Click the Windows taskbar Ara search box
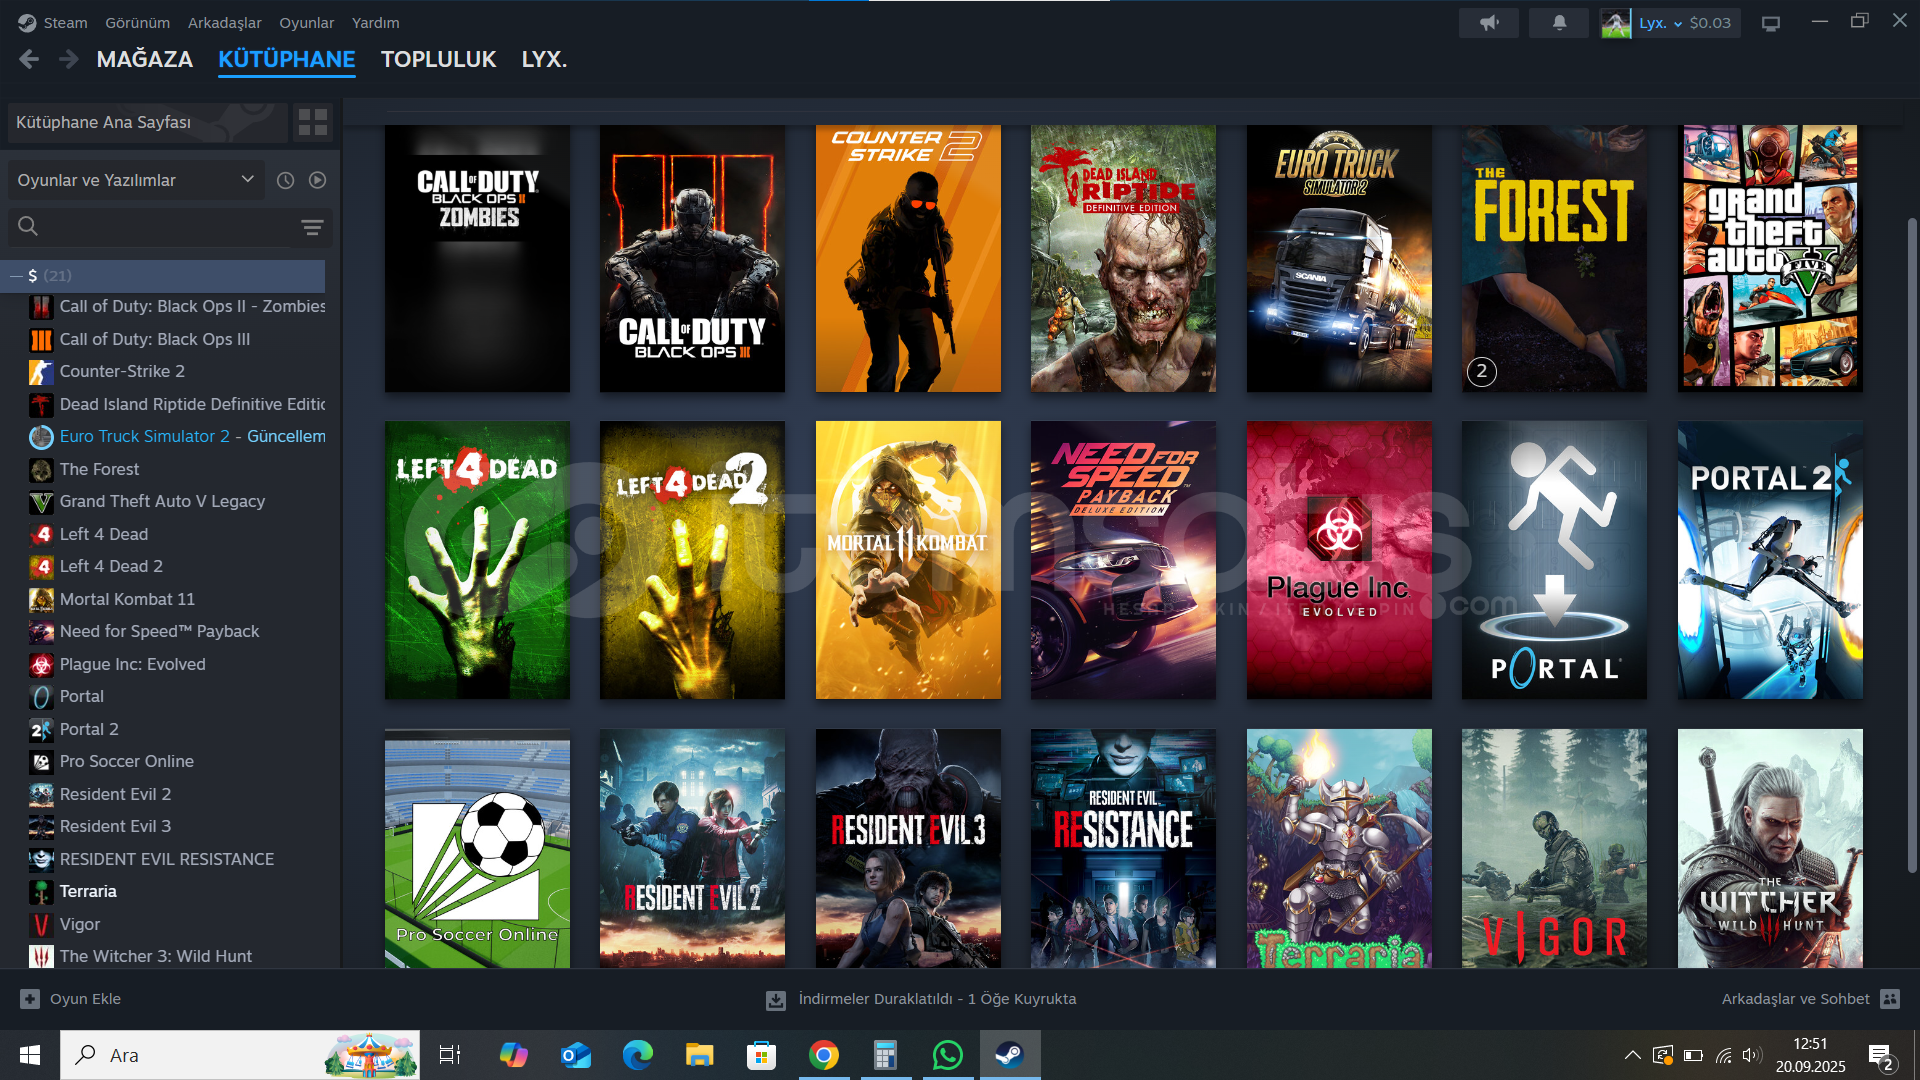This screenshot has height=1080, width=1920. [x=240, y=1055]
